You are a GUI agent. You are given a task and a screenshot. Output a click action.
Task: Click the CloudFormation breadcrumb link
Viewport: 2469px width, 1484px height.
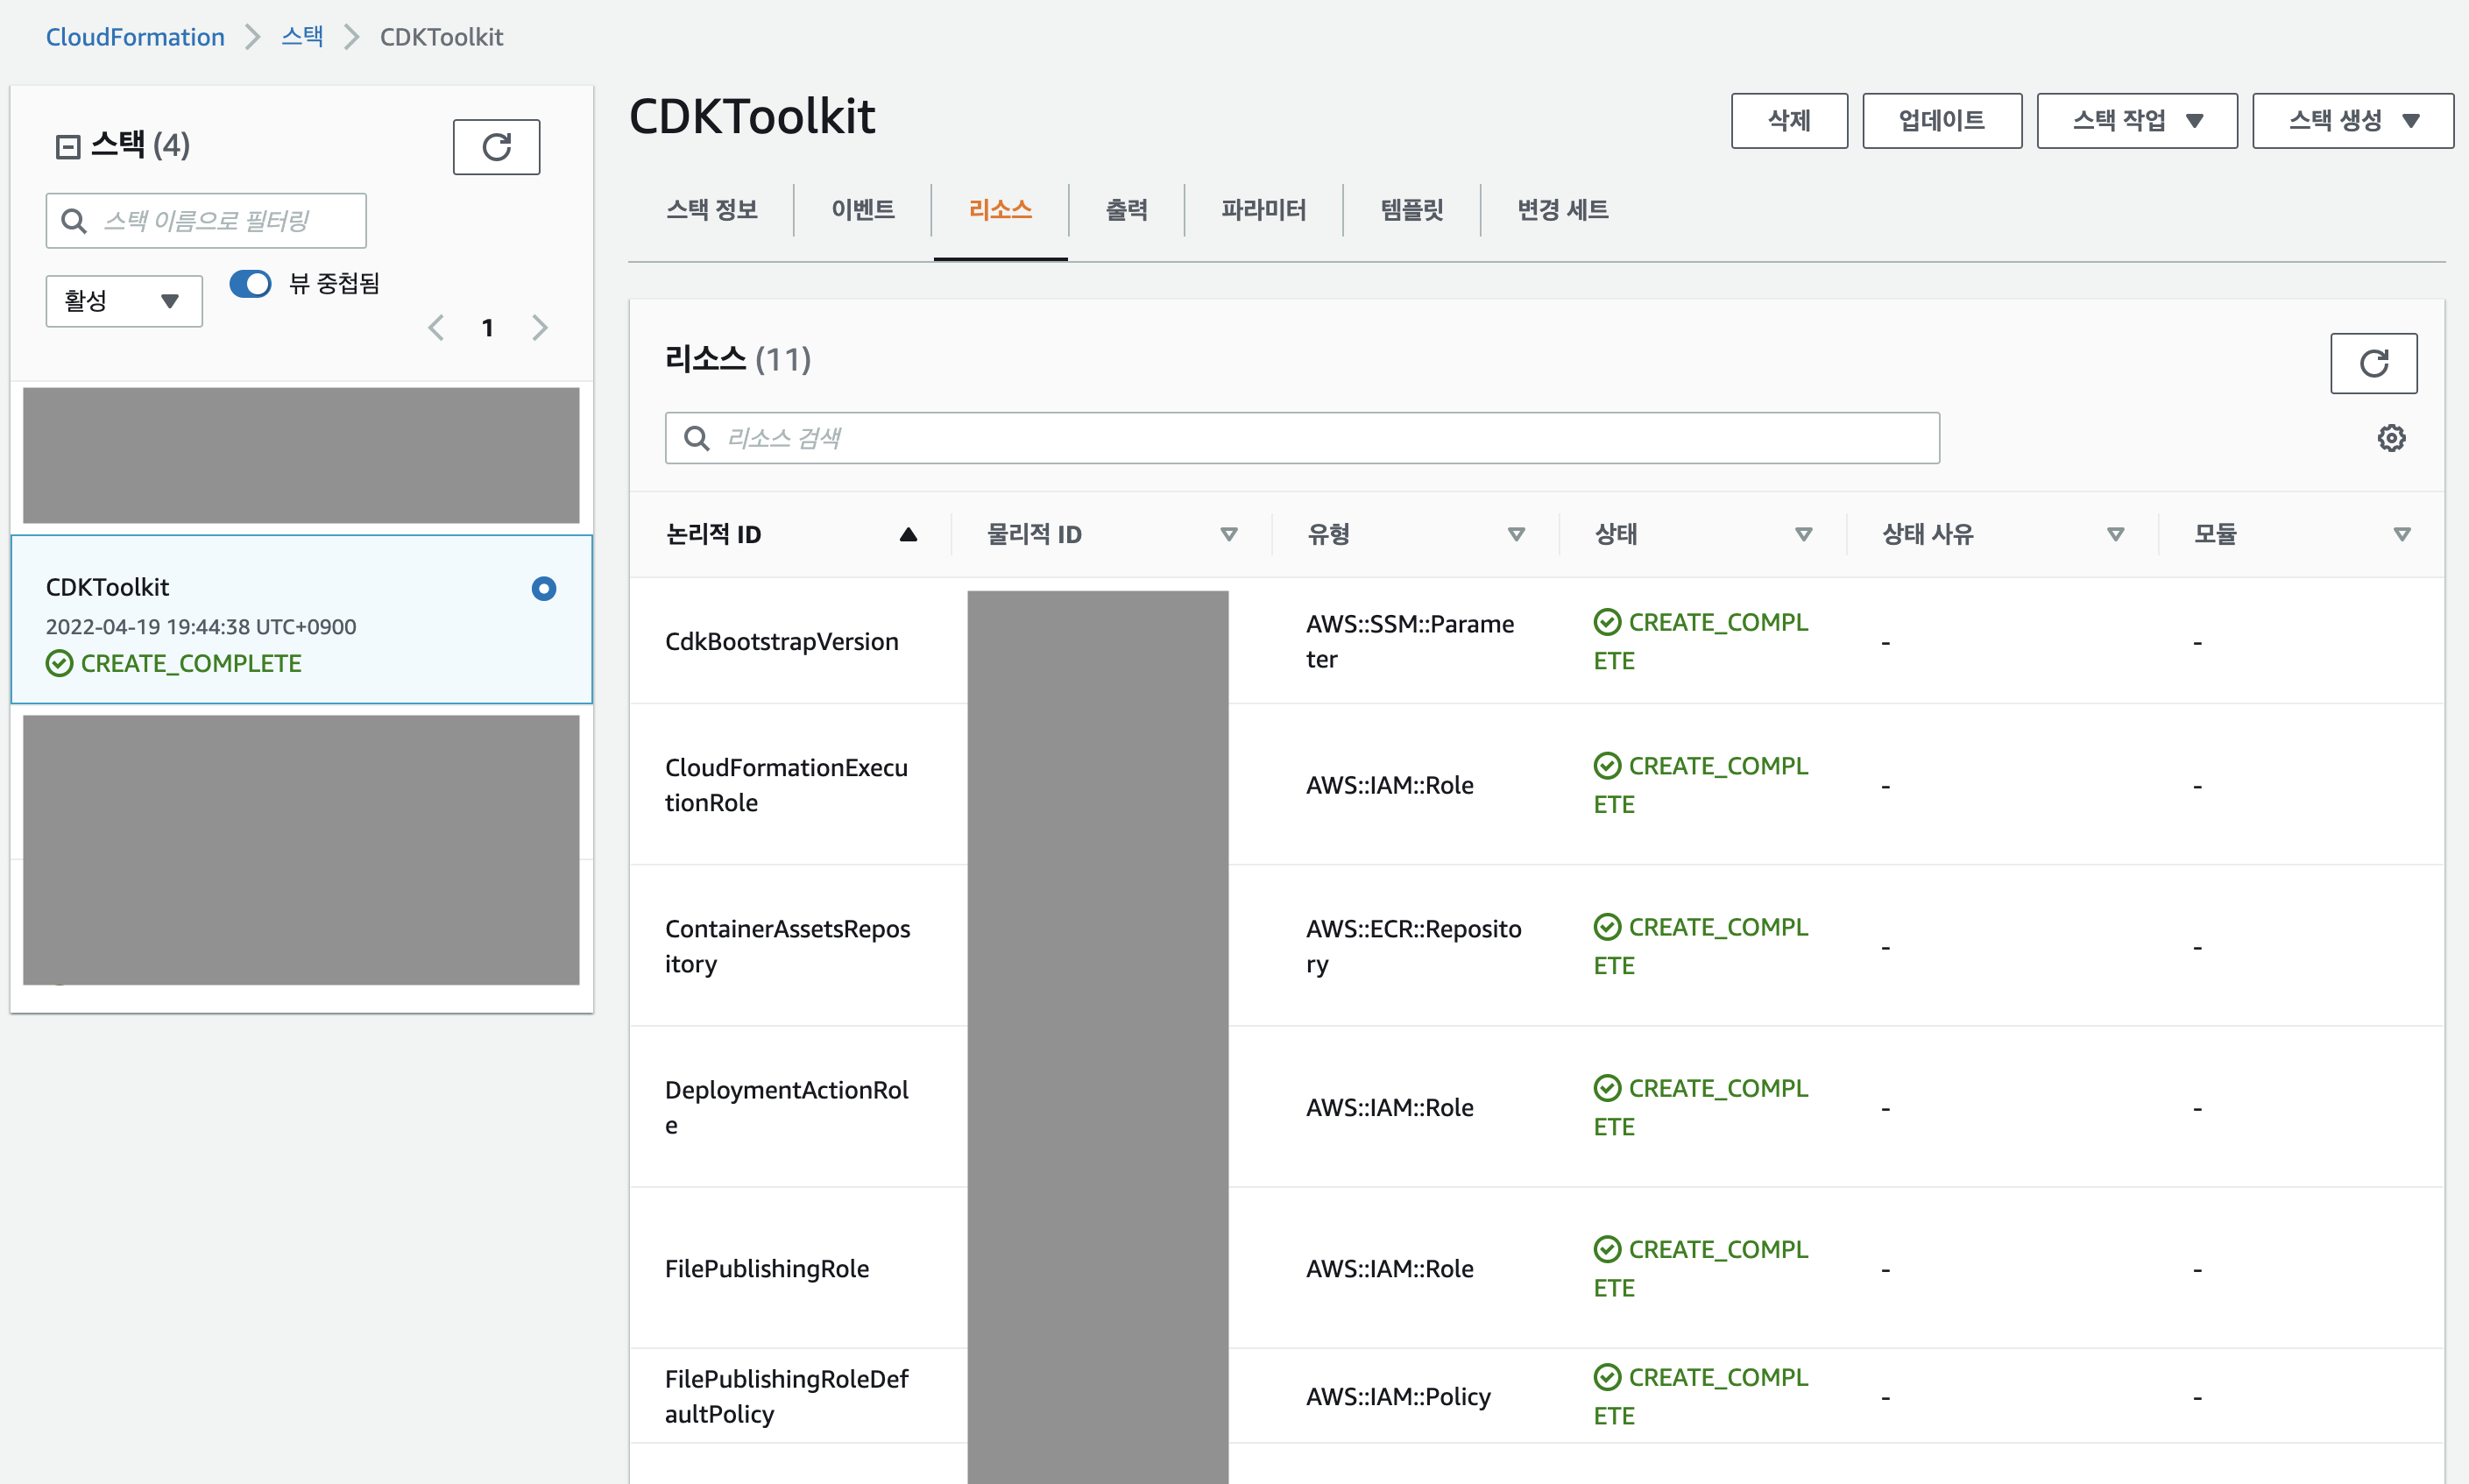135,37
